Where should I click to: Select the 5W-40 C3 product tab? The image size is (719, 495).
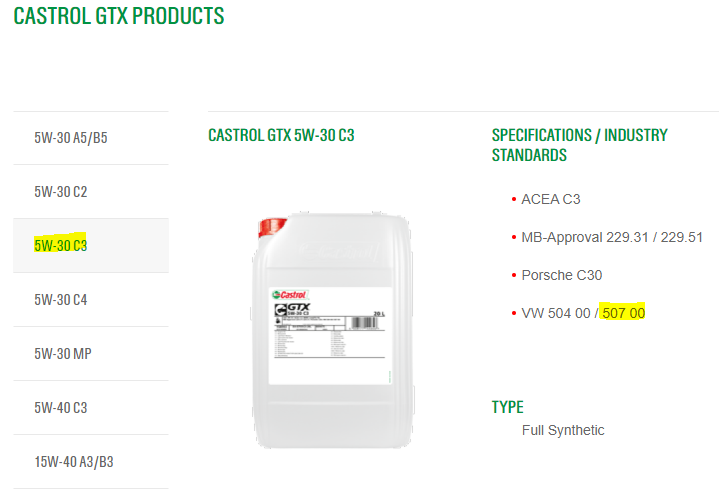91,407
